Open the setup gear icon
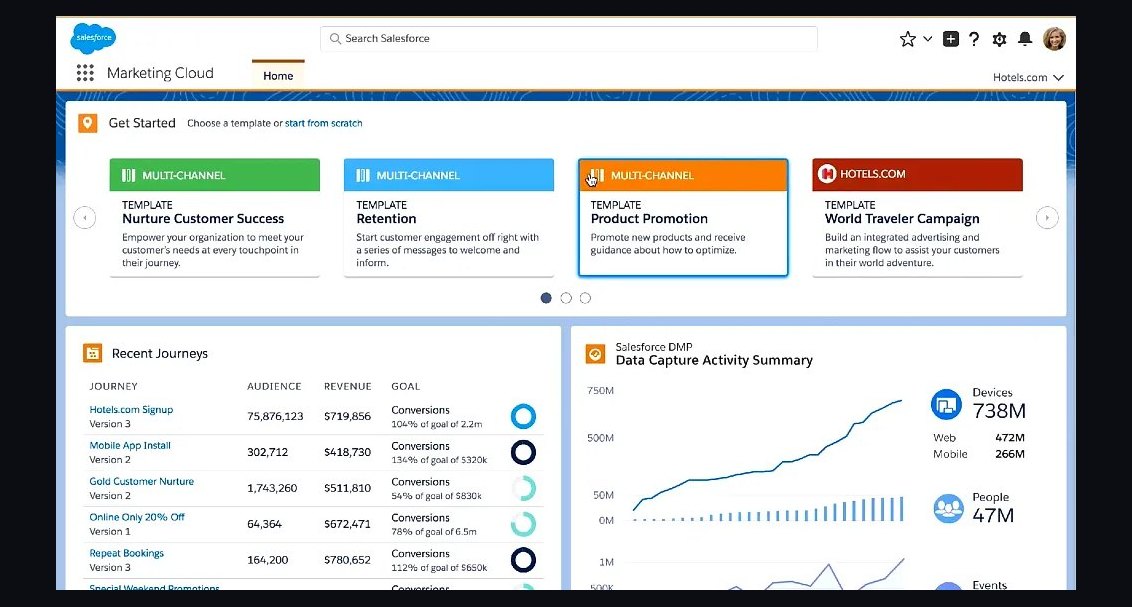 pos(999,39)
